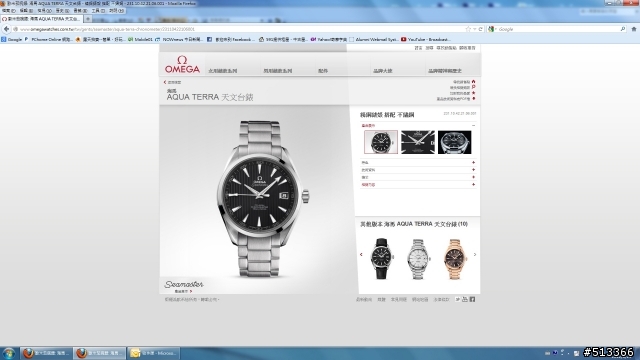Viewport: 640px width, 360px height.
Task: Select the dial close-up thumbnail
Action: click(x=418, y=142)
